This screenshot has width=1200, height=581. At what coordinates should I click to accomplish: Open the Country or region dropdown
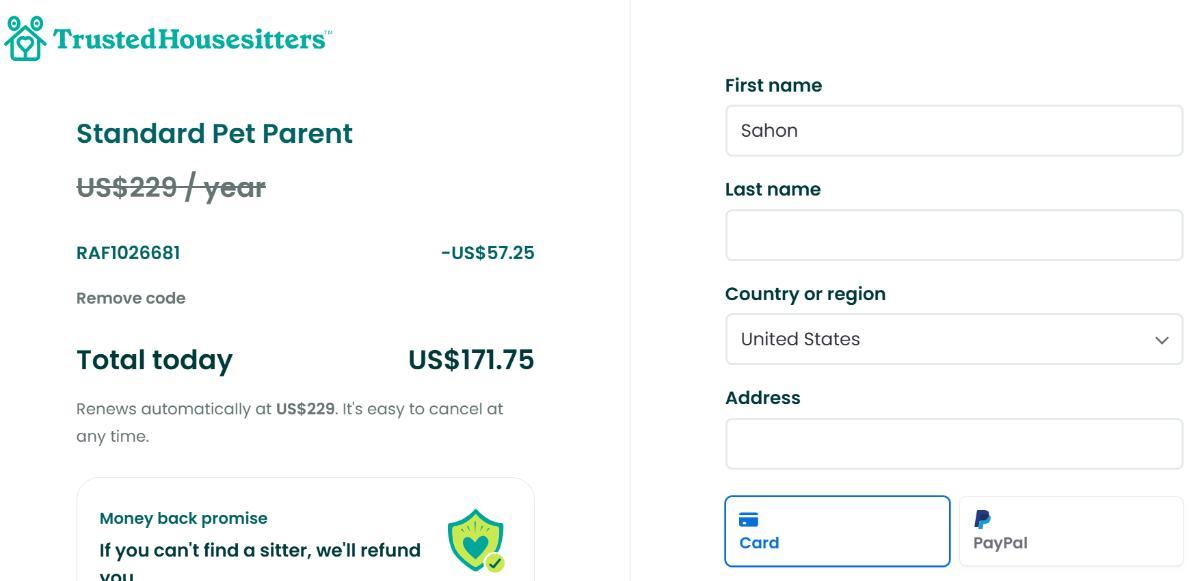tap(953, 339)
